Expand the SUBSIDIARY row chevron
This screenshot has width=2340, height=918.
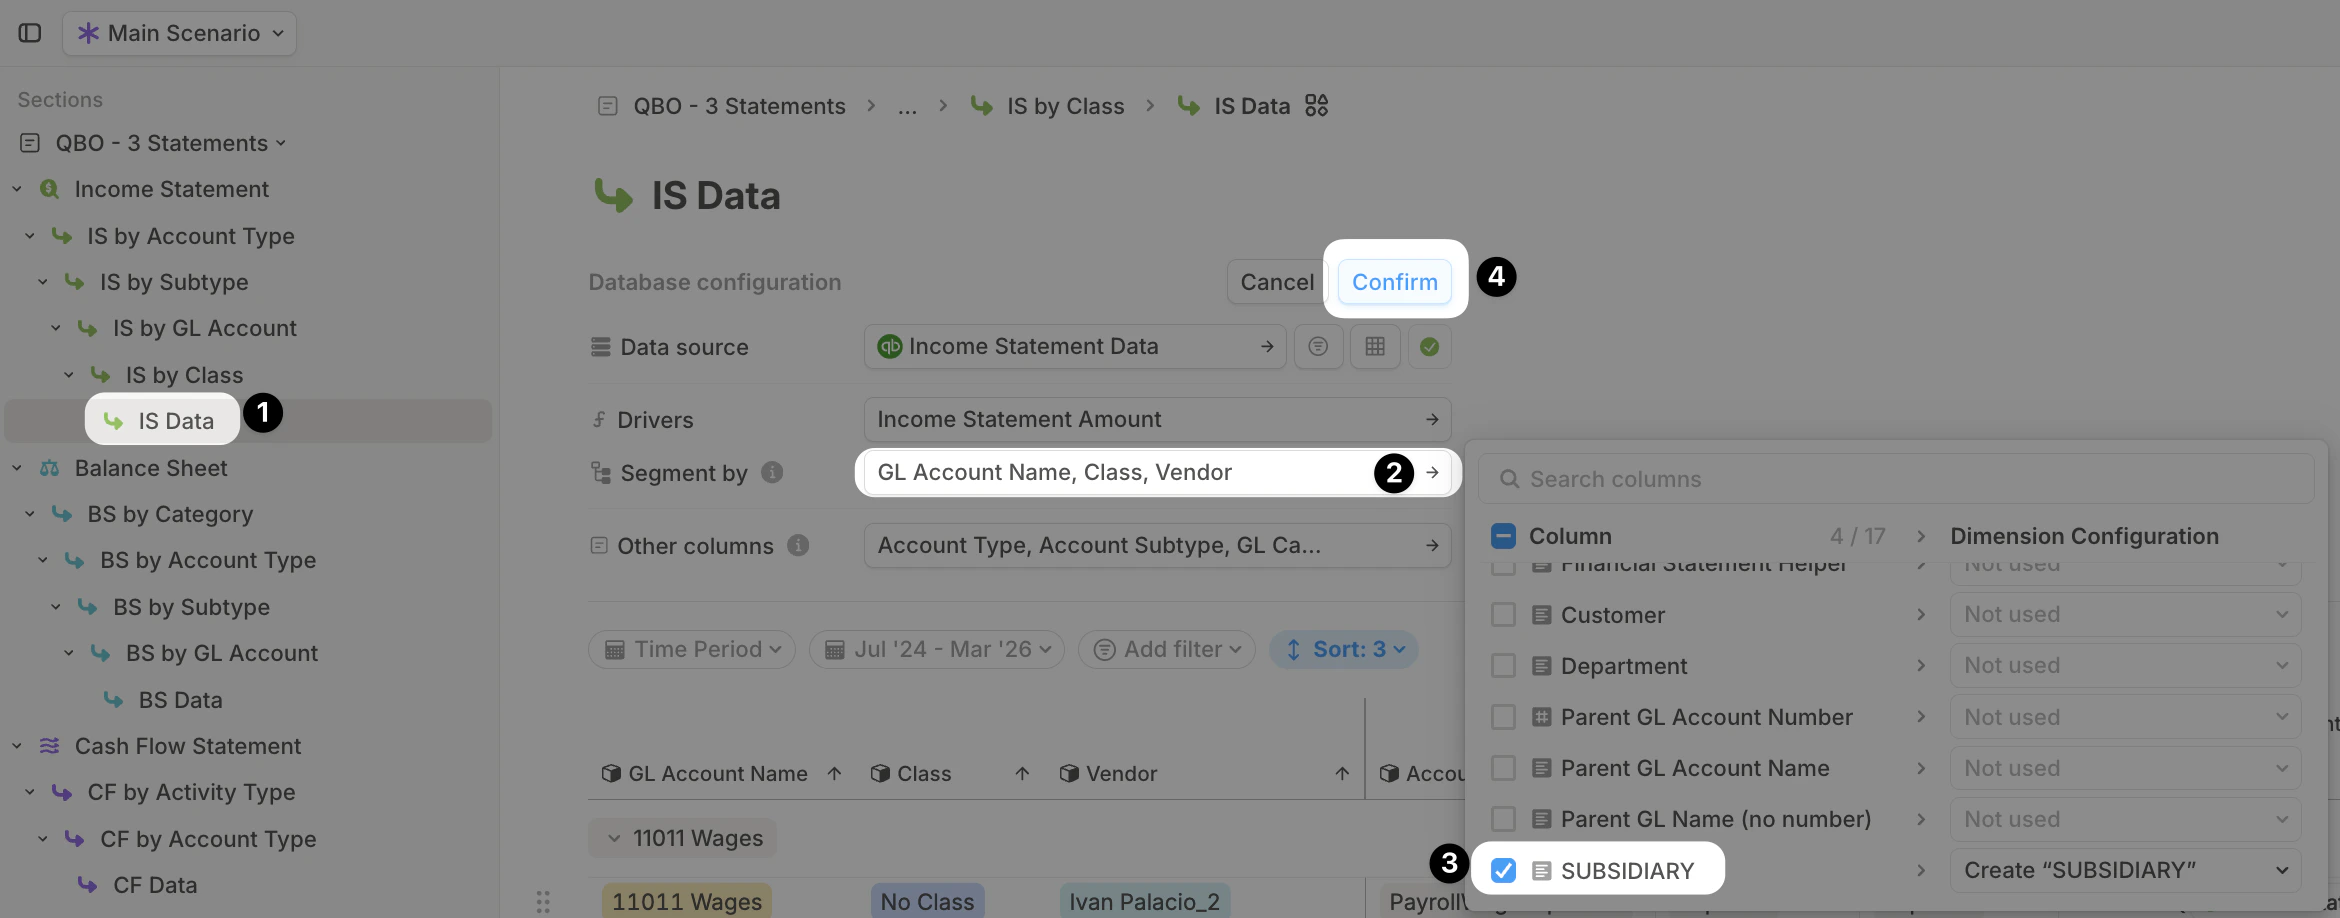point(1921,871)
